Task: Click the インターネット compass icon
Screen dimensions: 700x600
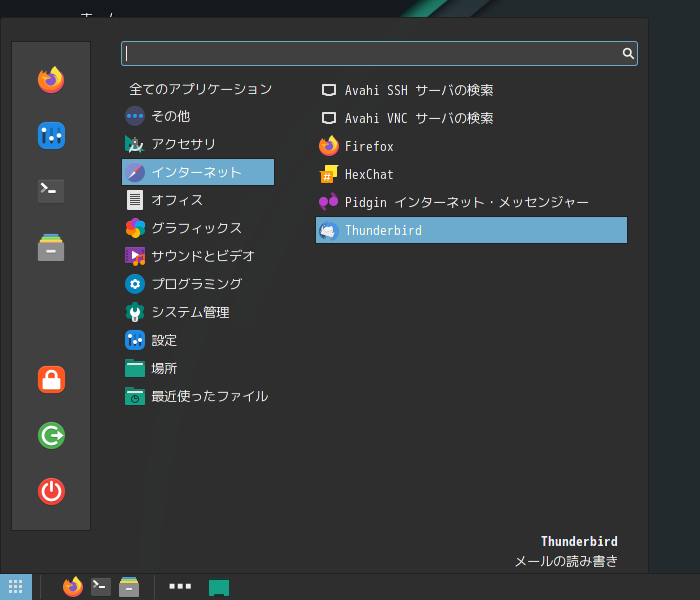Action: click(x=135, y=172)
